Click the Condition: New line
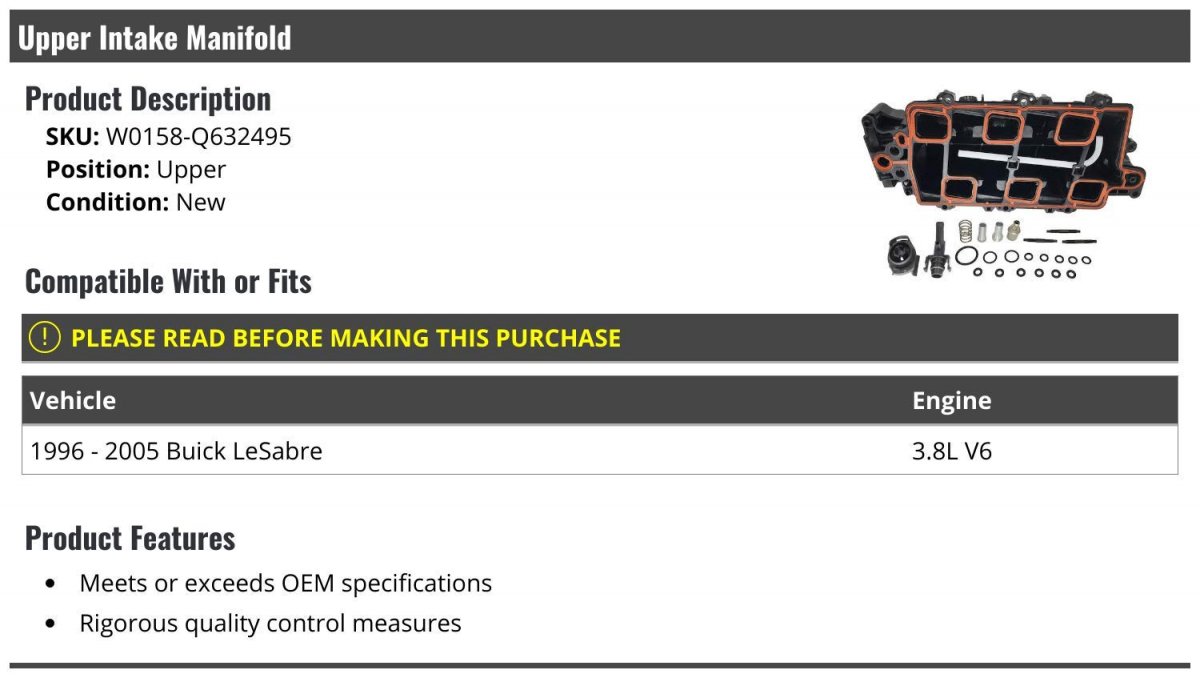The image size is (1200, 678). (x=136, y=202)
